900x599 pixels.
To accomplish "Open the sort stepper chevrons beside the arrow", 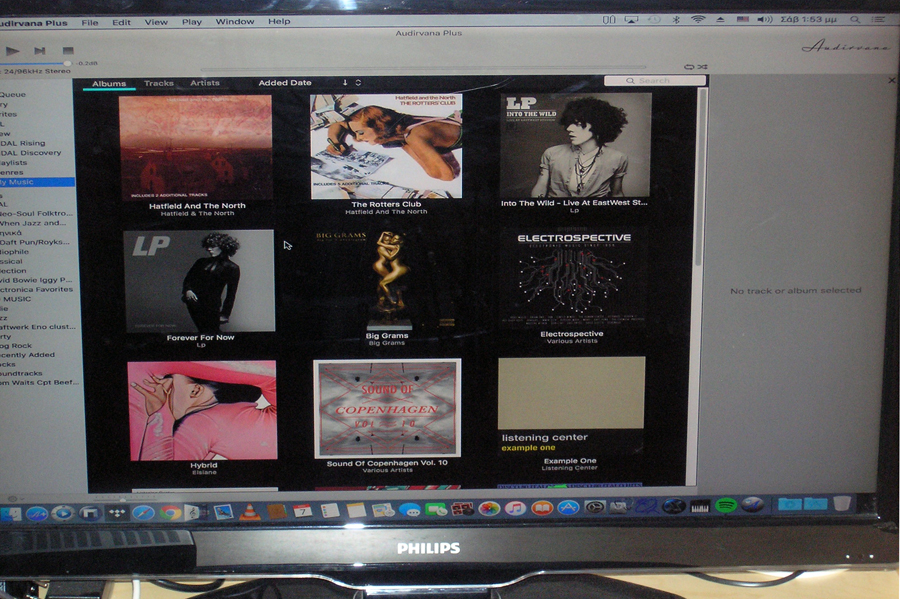I will (x=359, y=83).
